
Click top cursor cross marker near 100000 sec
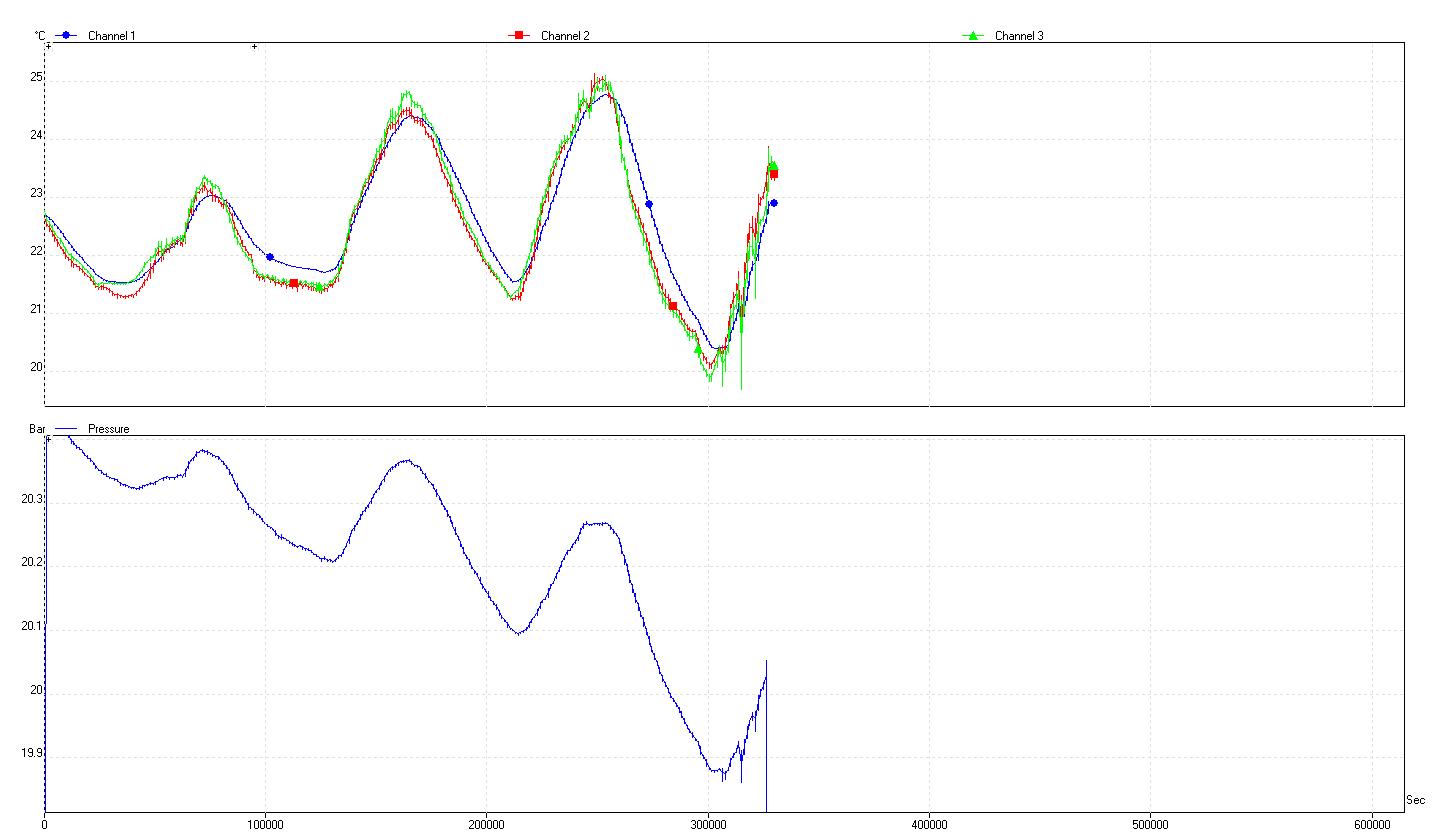pos(254,46)
